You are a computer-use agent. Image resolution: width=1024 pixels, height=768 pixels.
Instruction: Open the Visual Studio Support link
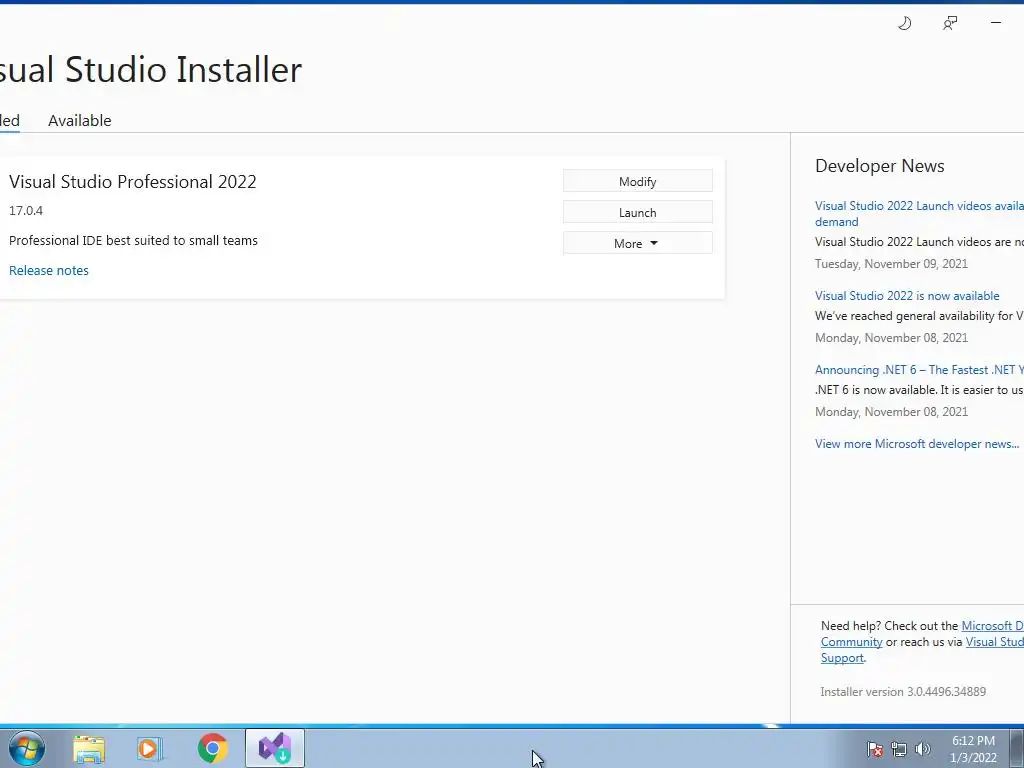coord(995,642)
